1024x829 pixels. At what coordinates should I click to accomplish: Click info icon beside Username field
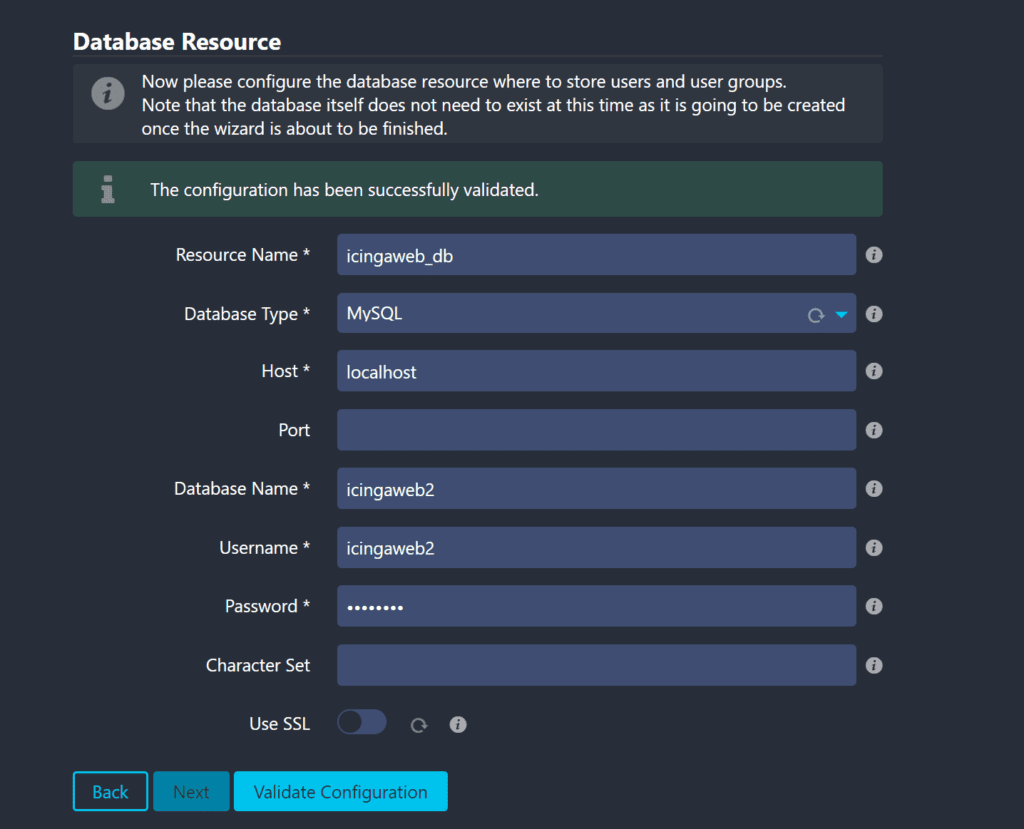[x=873, y=548]
